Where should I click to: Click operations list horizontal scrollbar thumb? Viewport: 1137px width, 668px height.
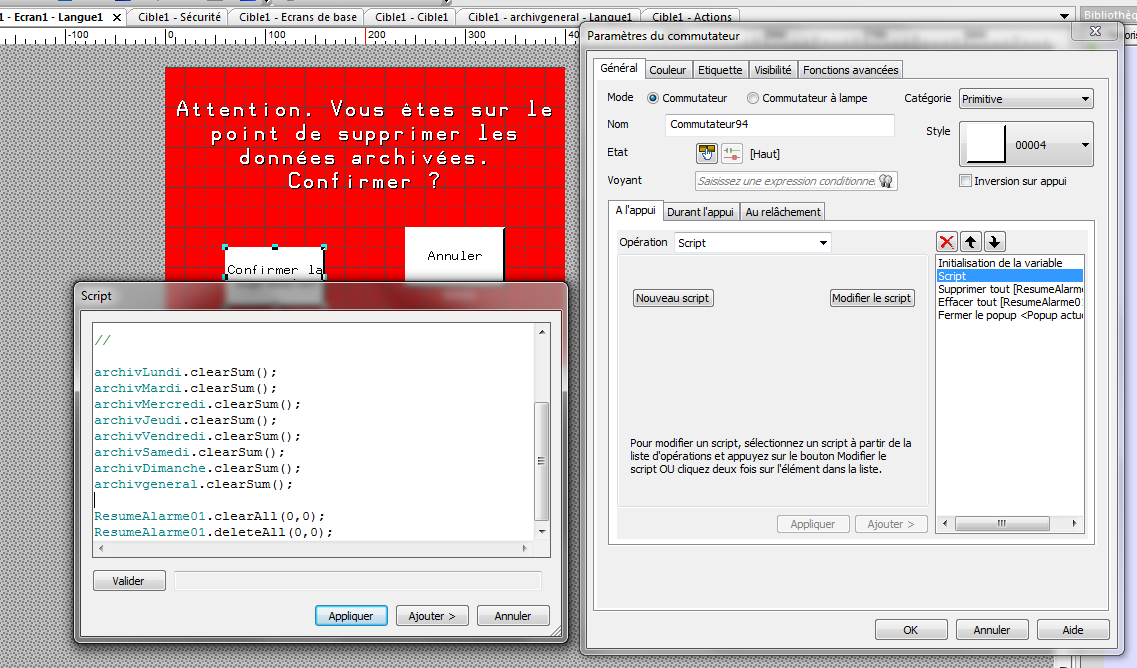pos(1002,524)
